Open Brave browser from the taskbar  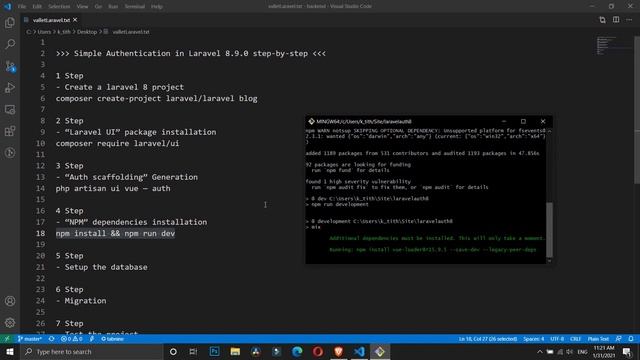338,351
